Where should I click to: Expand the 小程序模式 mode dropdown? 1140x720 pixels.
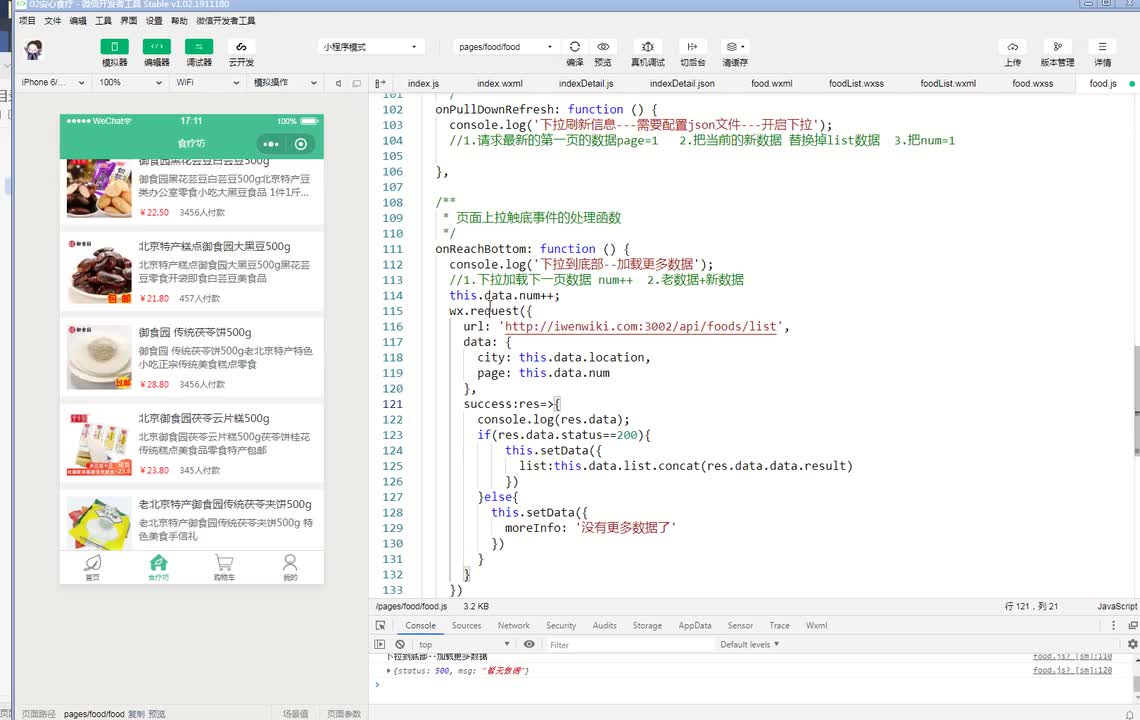pos(370,47)
